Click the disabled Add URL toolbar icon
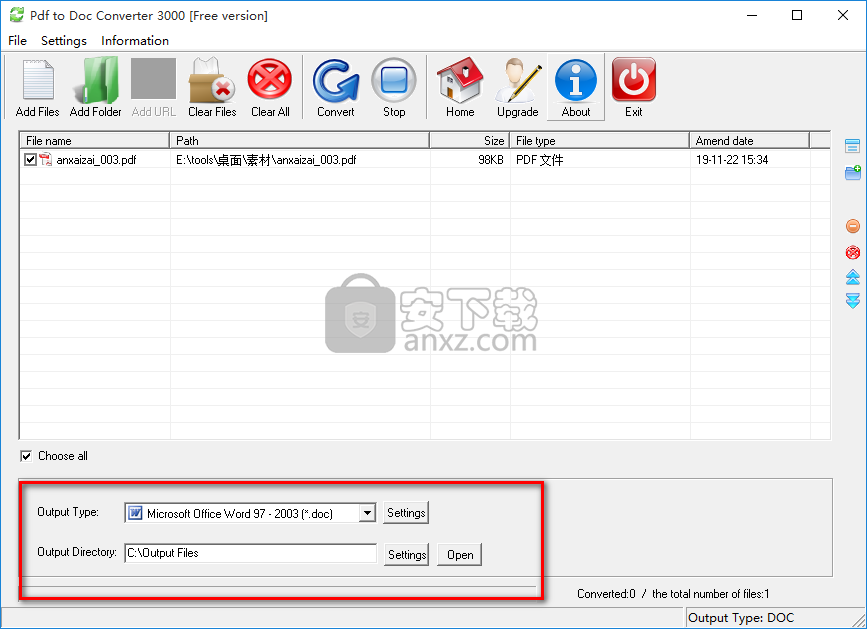Viewport: 867px width, 629px height. (x=154, y=88)
